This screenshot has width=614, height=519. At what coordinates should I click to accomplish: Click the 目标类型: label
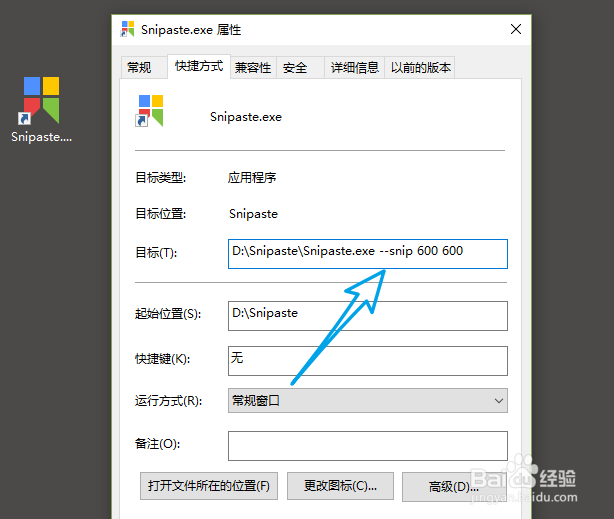[x=161, y=177]
